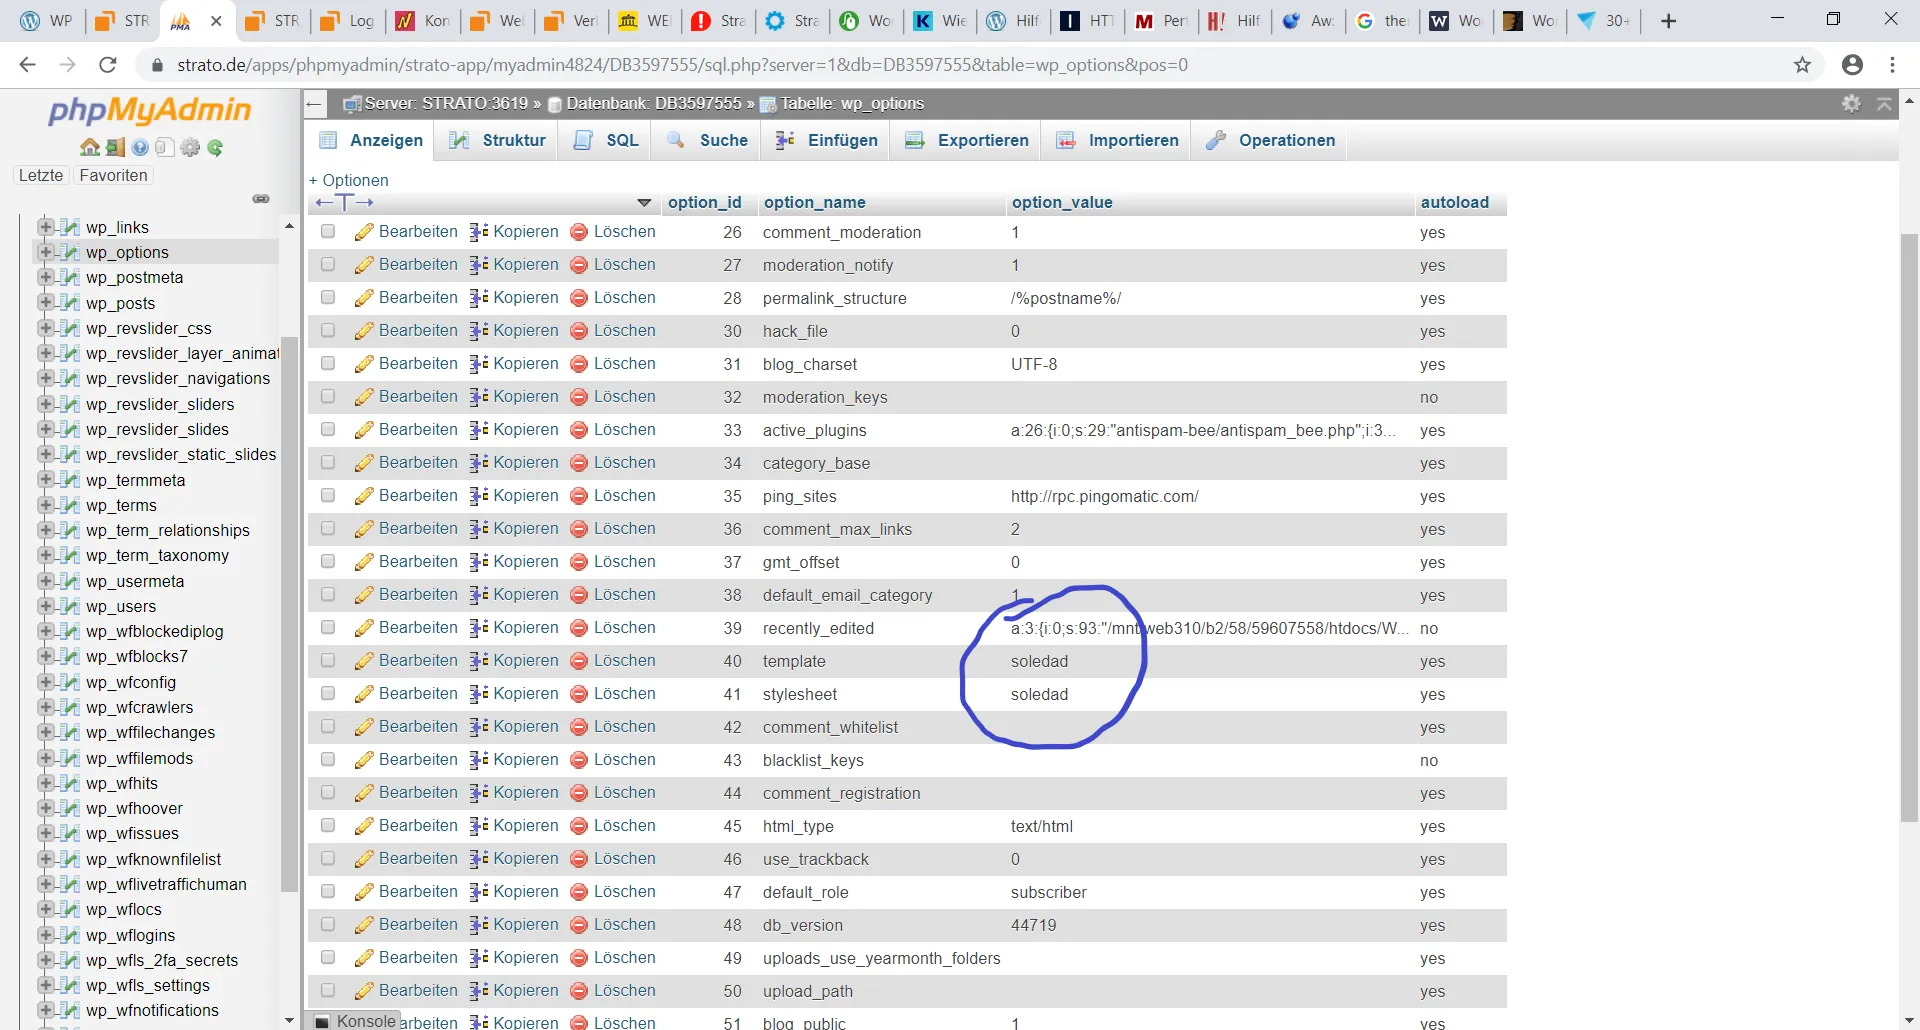Expand the wp_links tree node
Image resolution: width=1920 pixels, height=1030 pixels.
click(x=45, y=227)
